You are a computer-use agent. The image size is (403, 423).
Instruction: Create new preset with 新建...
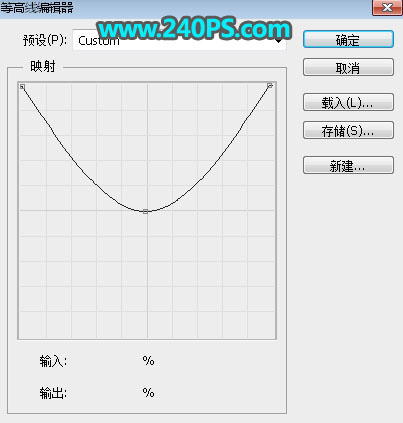[348, 165]
